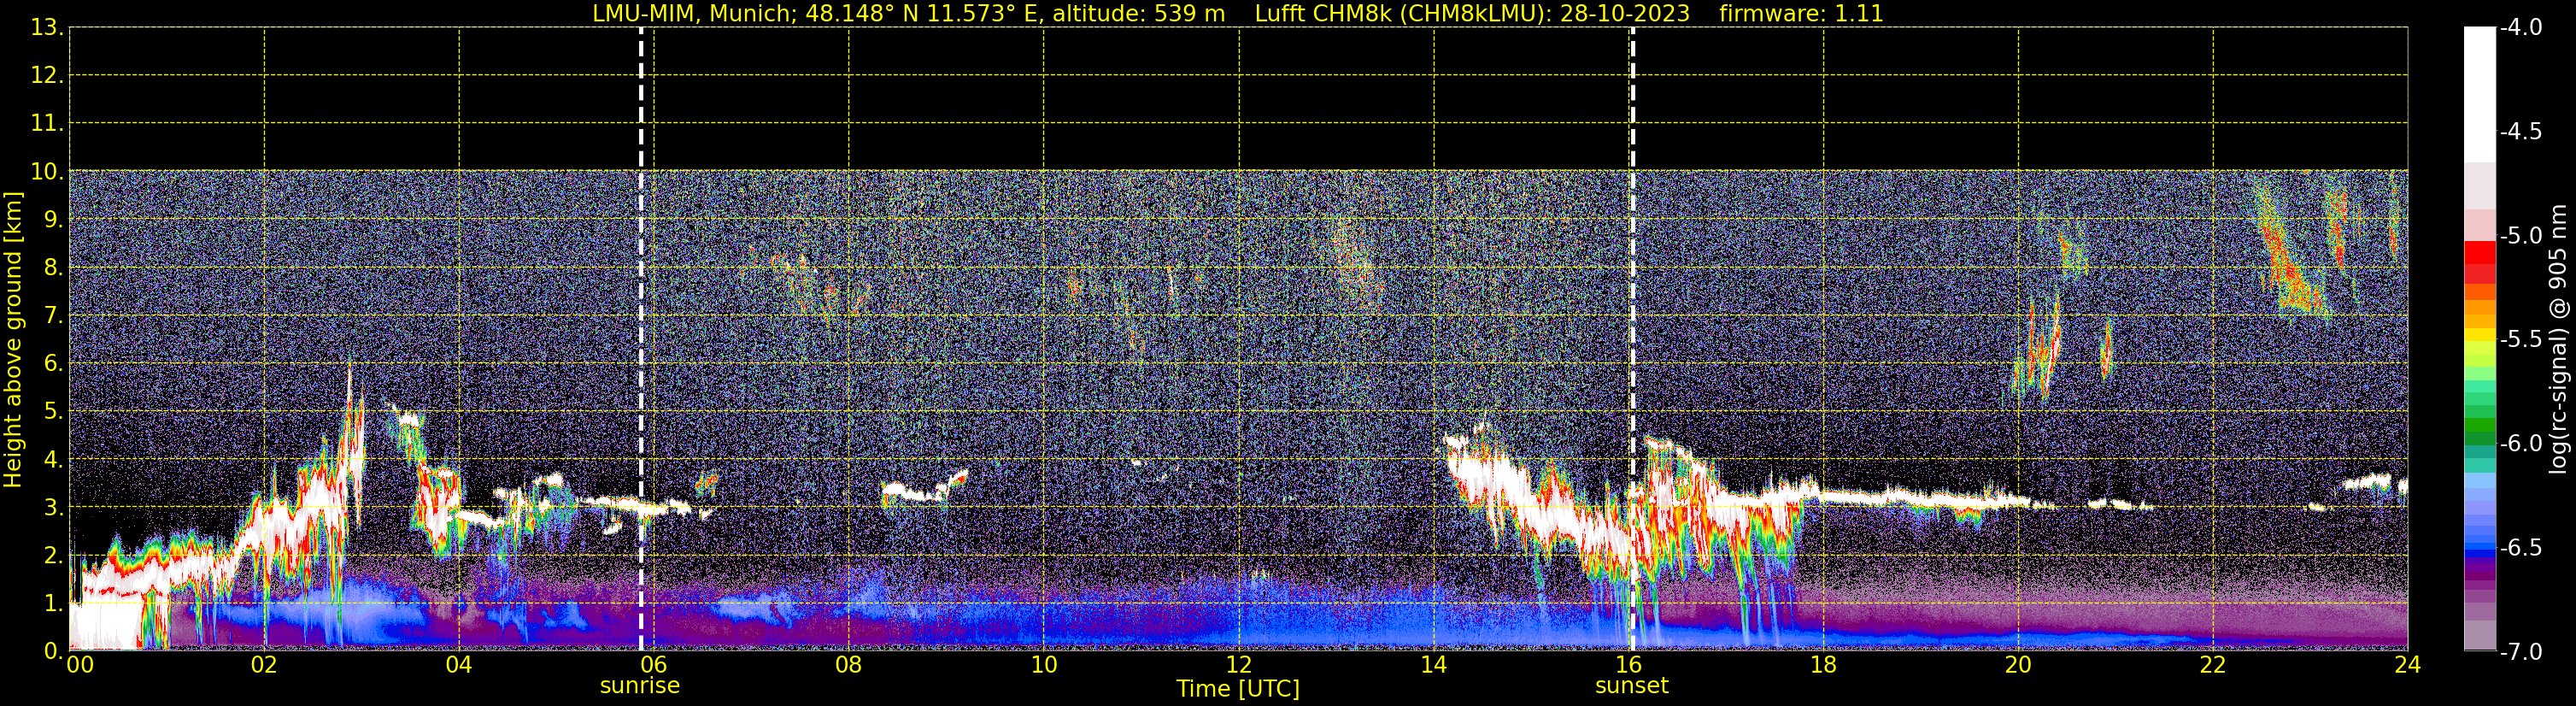Click the time axis tick label '06'
Viewport: 2576px width, 706px height.
click(654, 665)
